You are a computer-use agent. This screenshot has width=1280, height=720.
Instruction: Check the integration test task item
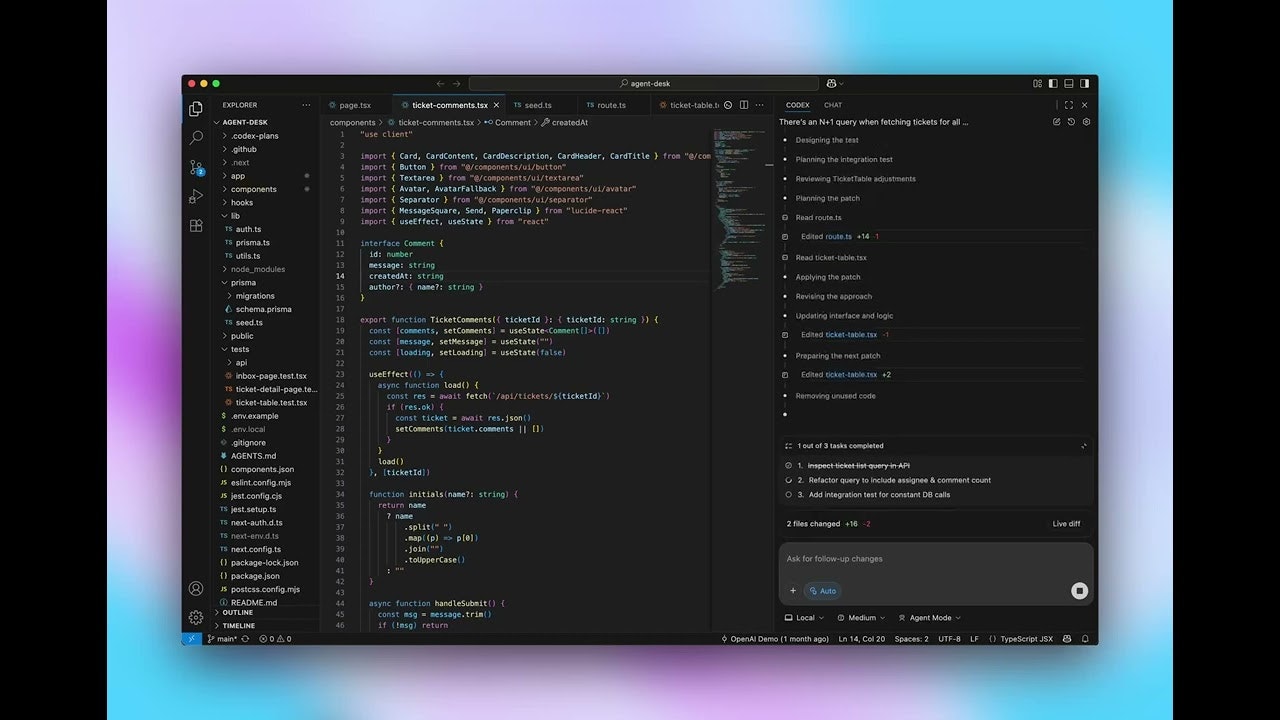(789, 494)
